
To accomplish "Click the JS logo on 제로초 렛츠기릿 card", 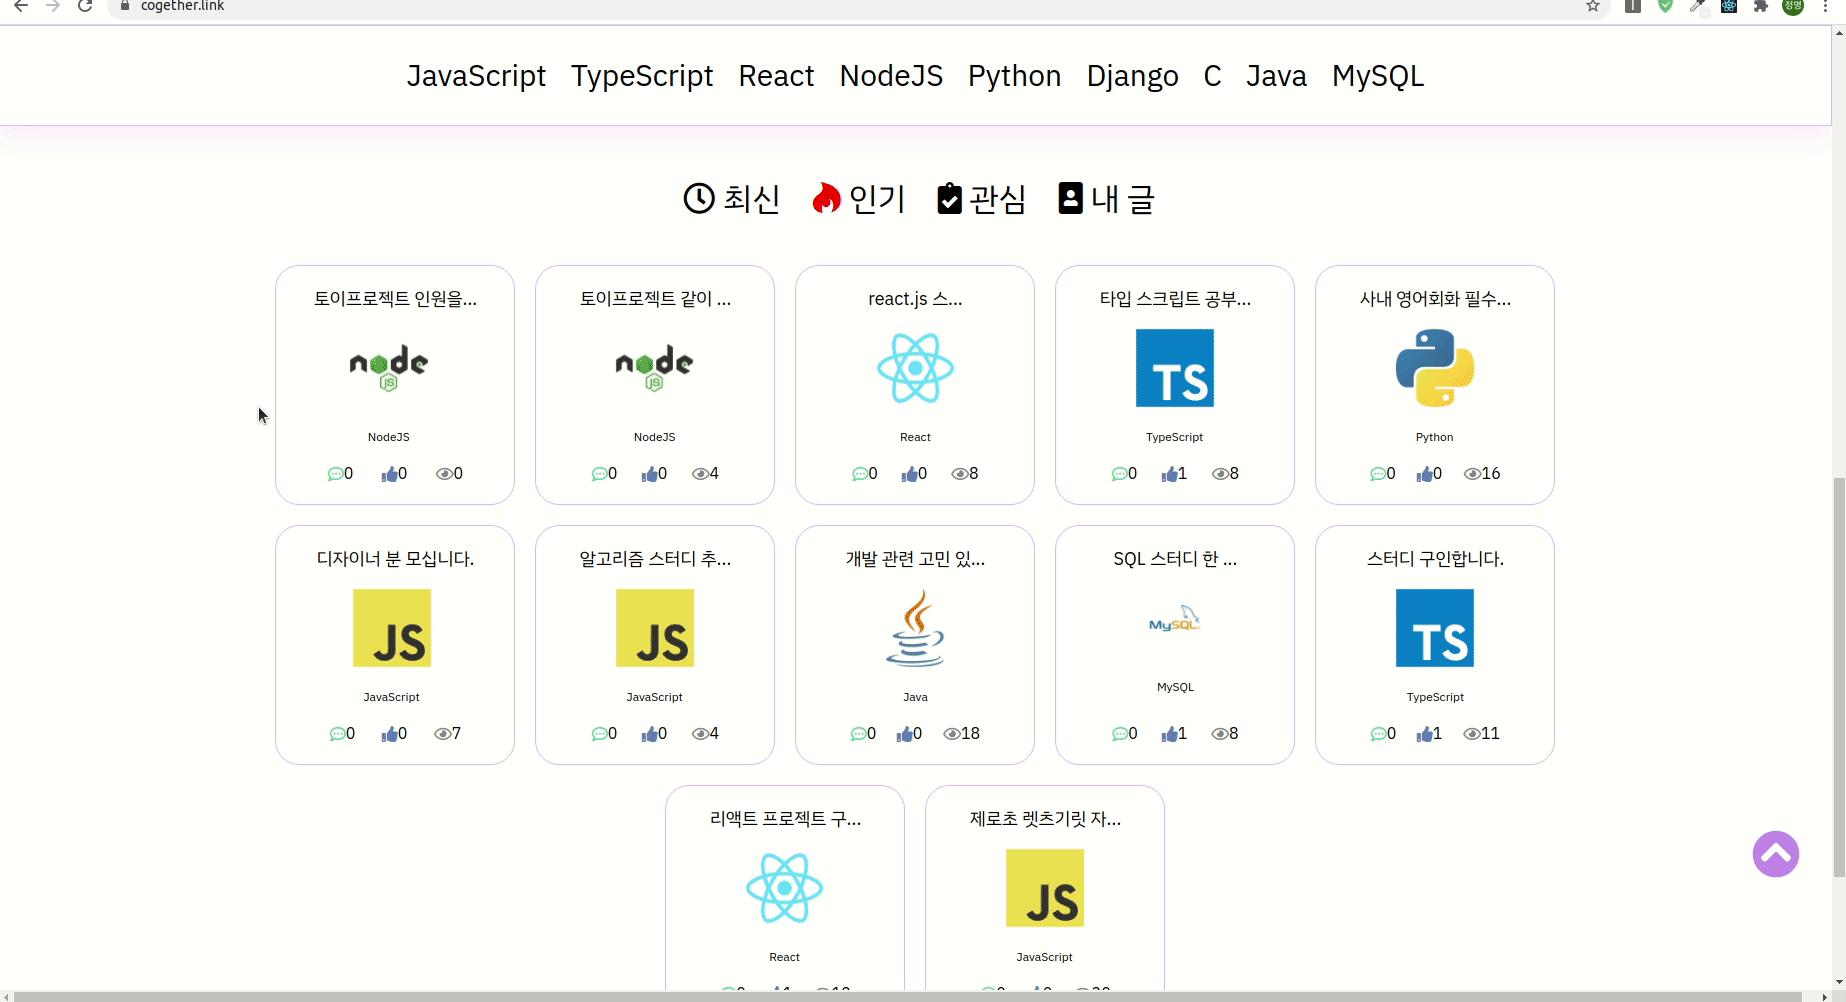I will 1045,888.
